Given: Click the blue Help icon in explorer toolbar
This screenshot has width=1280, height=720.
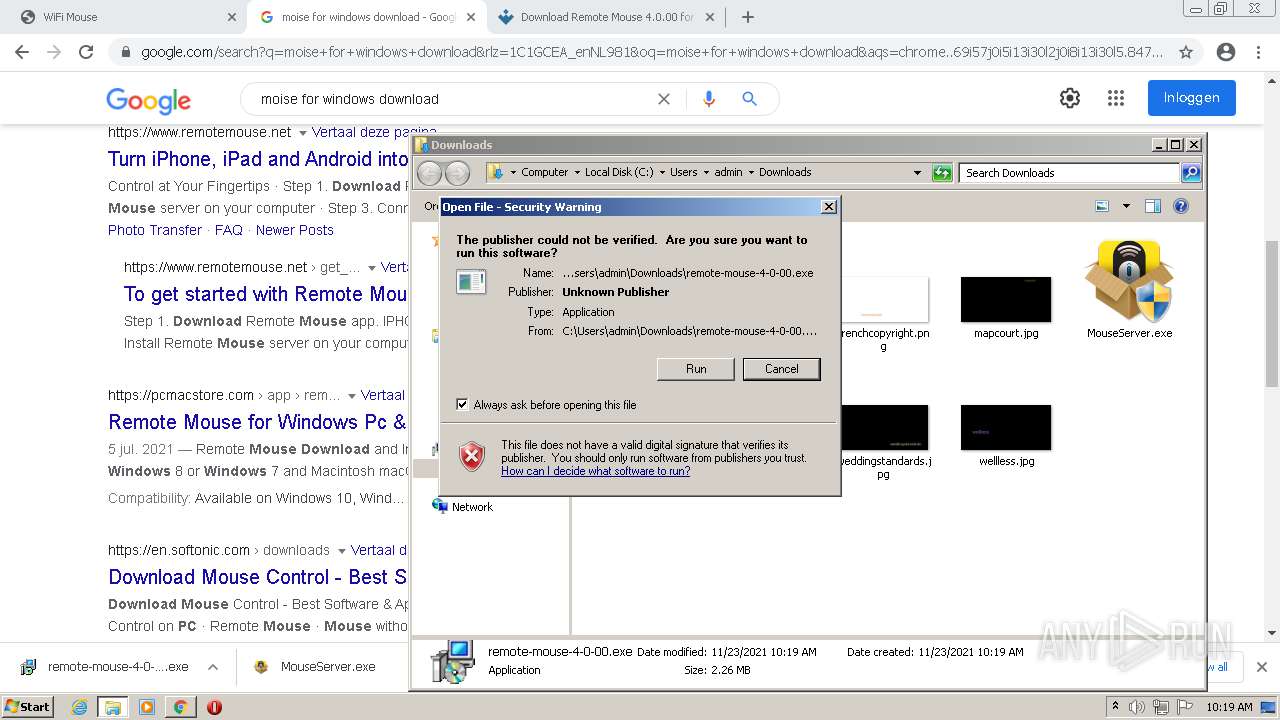Looking at the screenshot, I should 1181,206.
